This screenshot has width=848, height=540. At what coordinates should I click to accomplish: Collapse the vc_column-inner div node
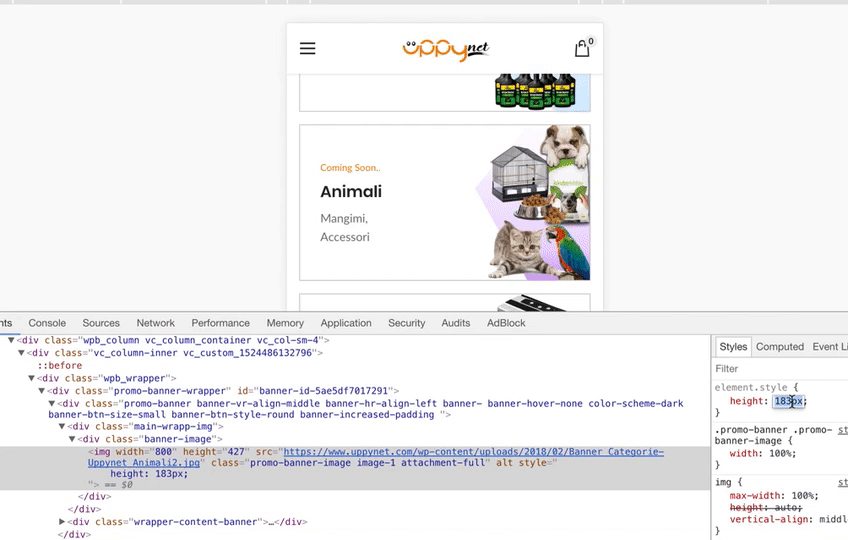coord(21,353)
